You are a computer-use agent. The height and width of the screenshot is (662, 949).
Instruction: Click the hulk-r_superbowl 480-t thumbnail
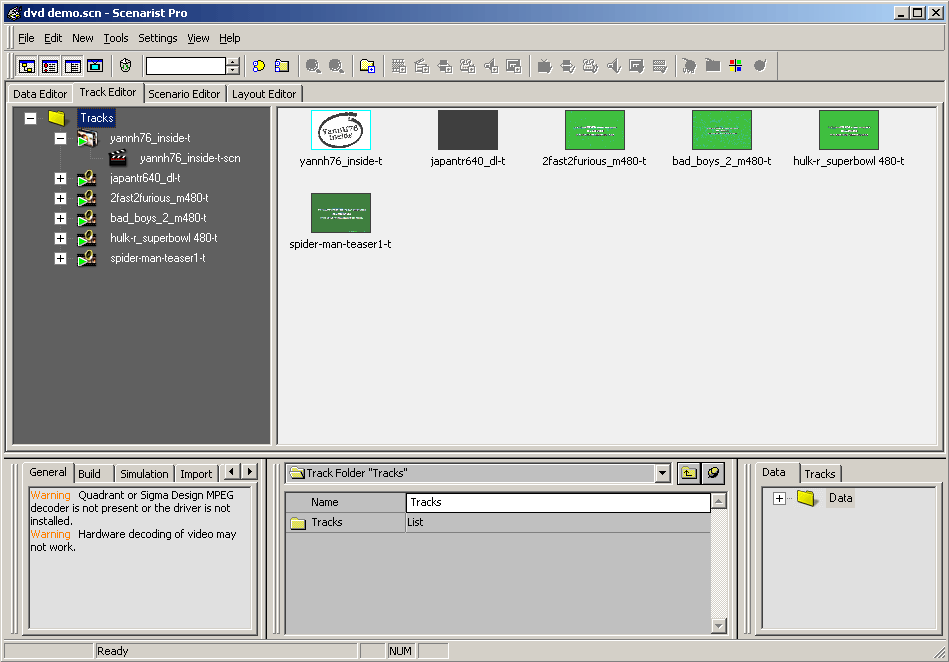point(849,129)
